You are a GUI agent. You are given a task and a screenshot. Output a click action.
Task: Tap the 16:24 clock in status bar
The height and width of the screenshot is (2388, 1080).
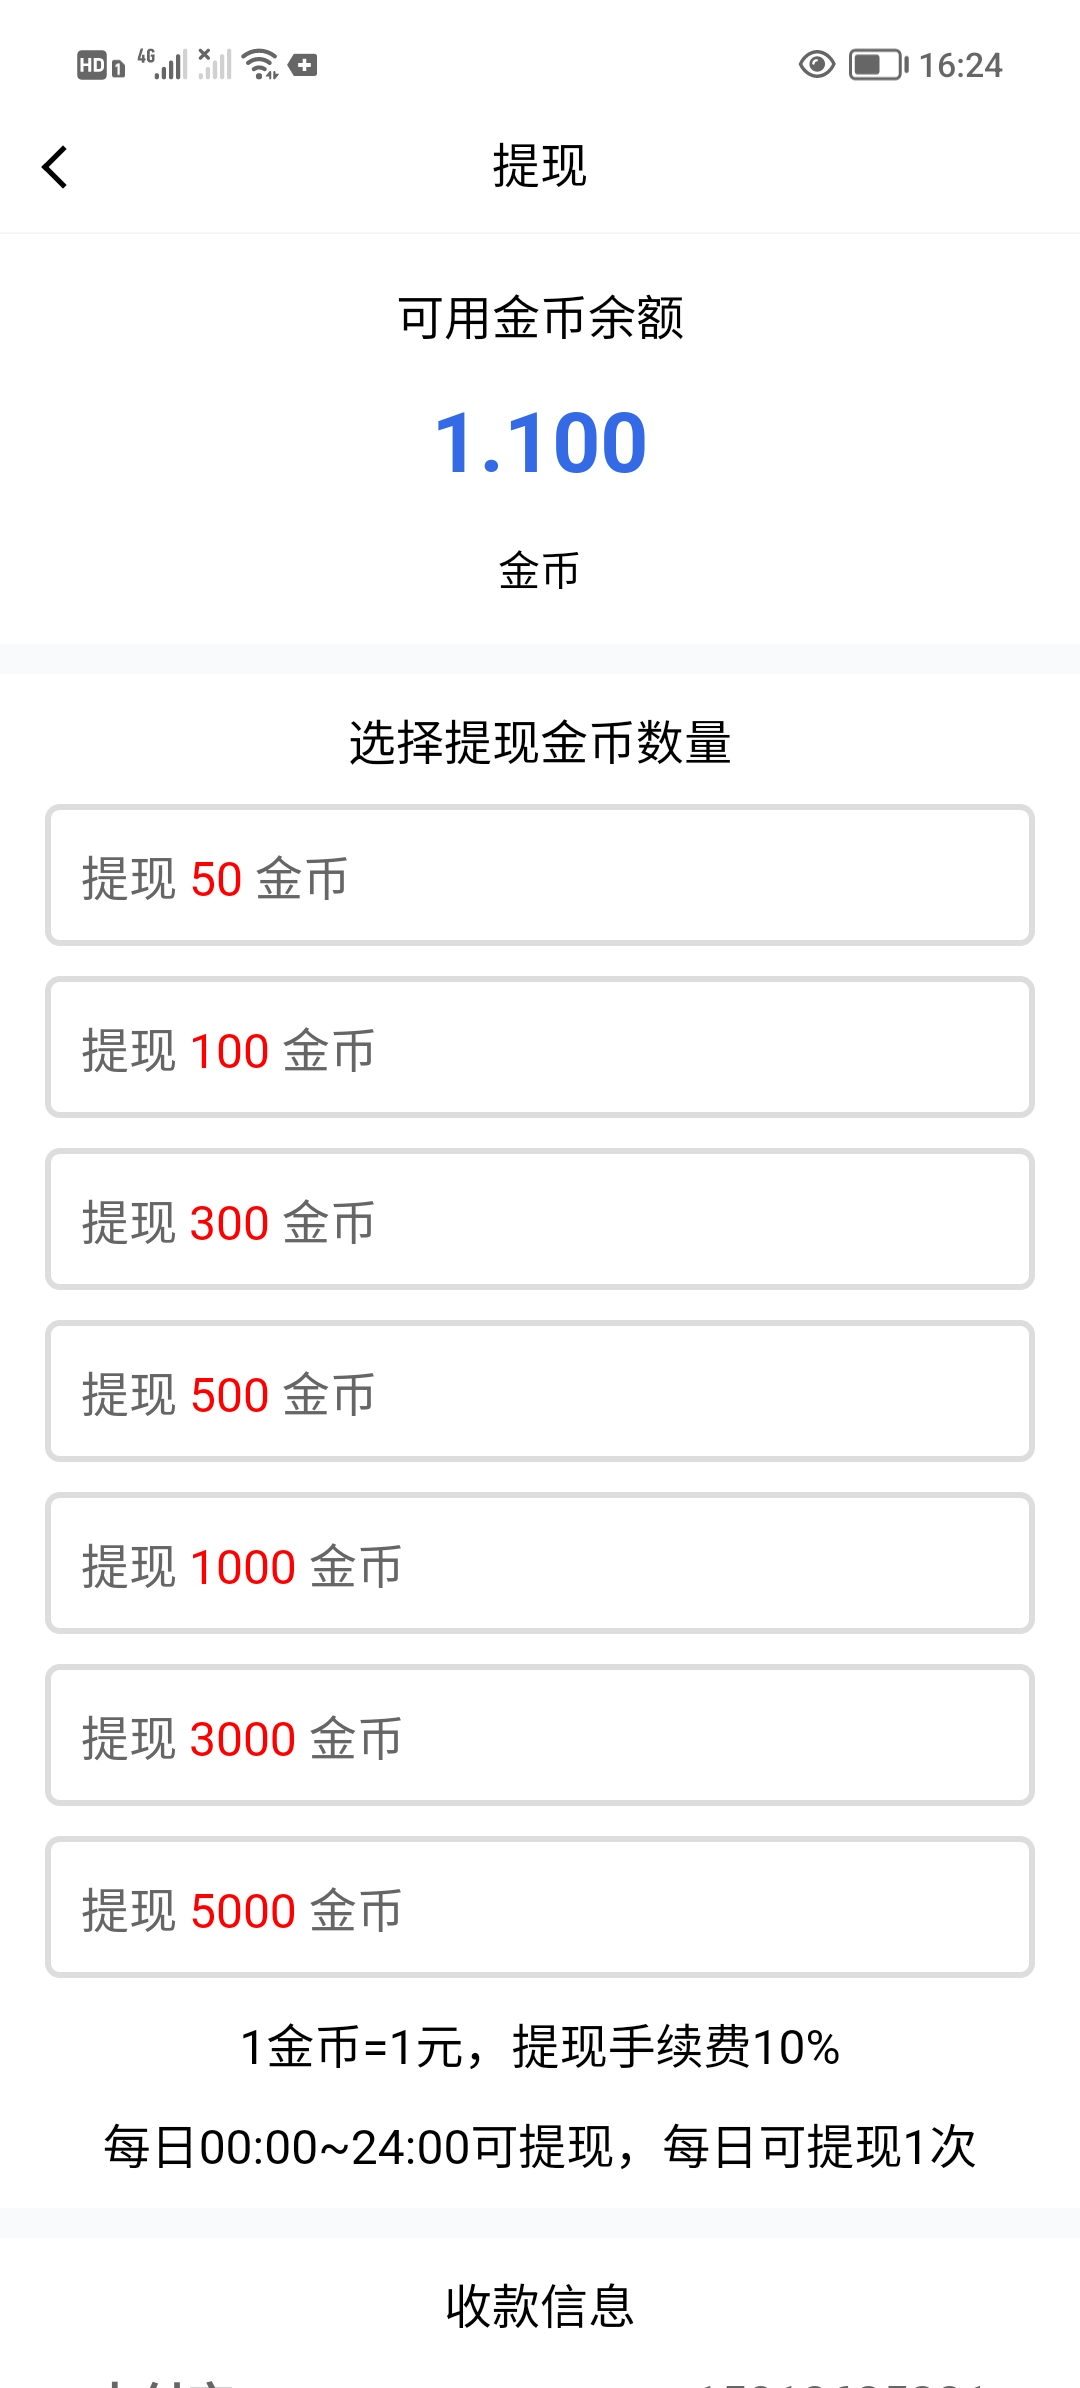960,66
